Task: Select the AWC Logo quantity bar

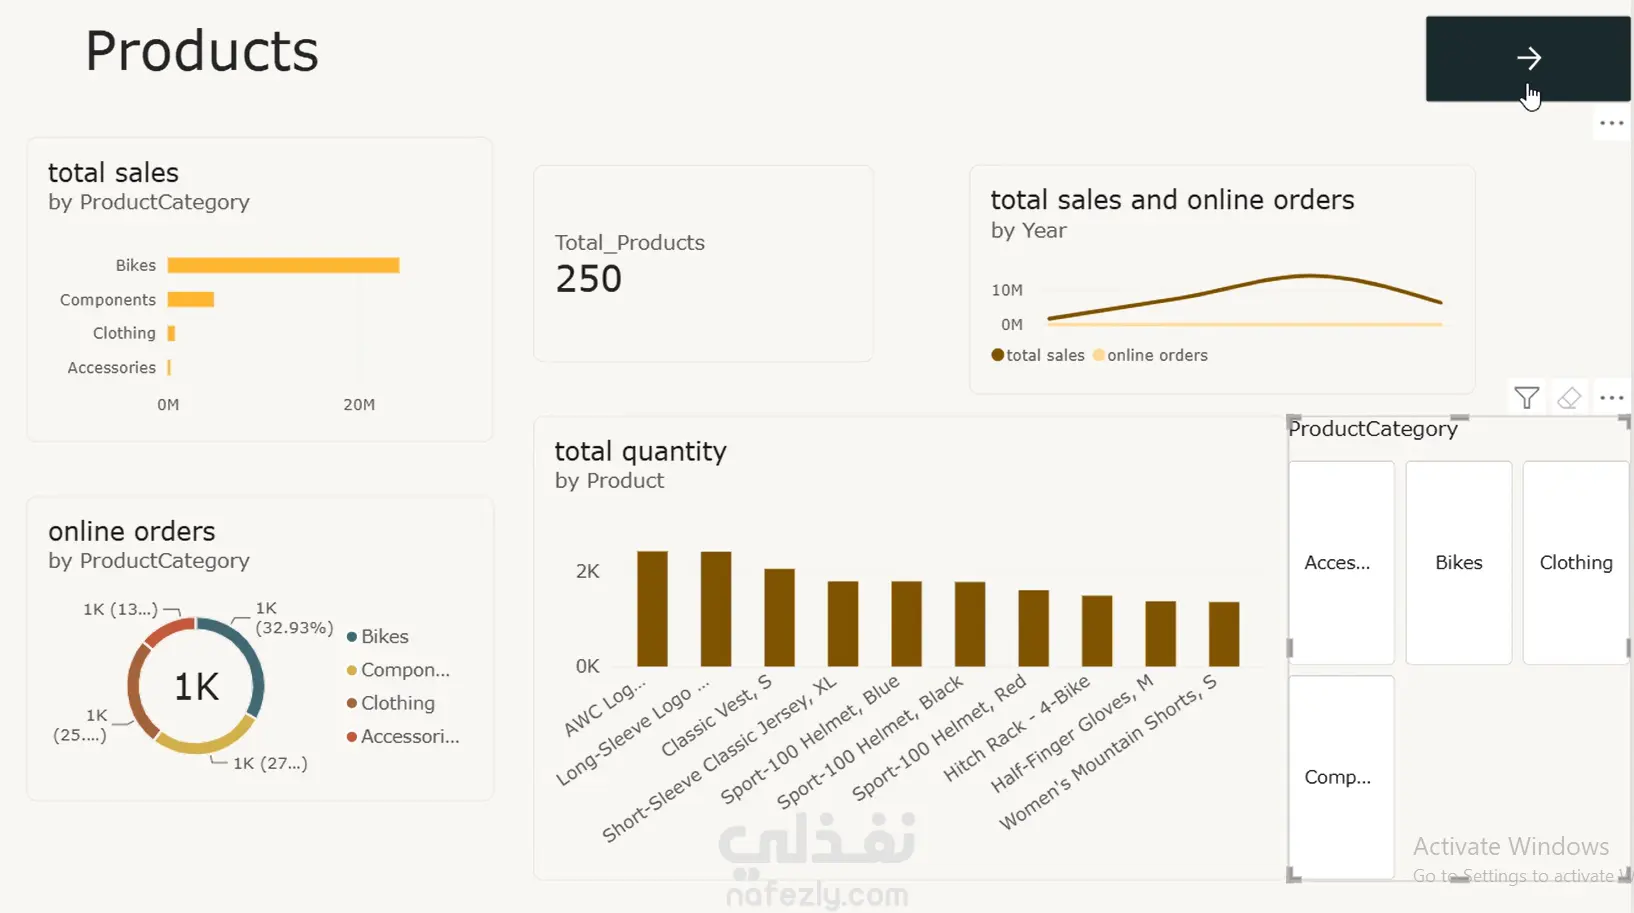Action: click(x=652, y=608)
